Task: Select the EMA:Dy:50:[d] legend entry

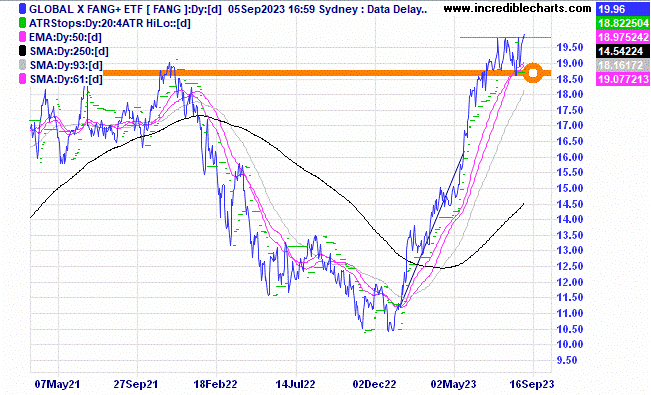Action: 65,37
